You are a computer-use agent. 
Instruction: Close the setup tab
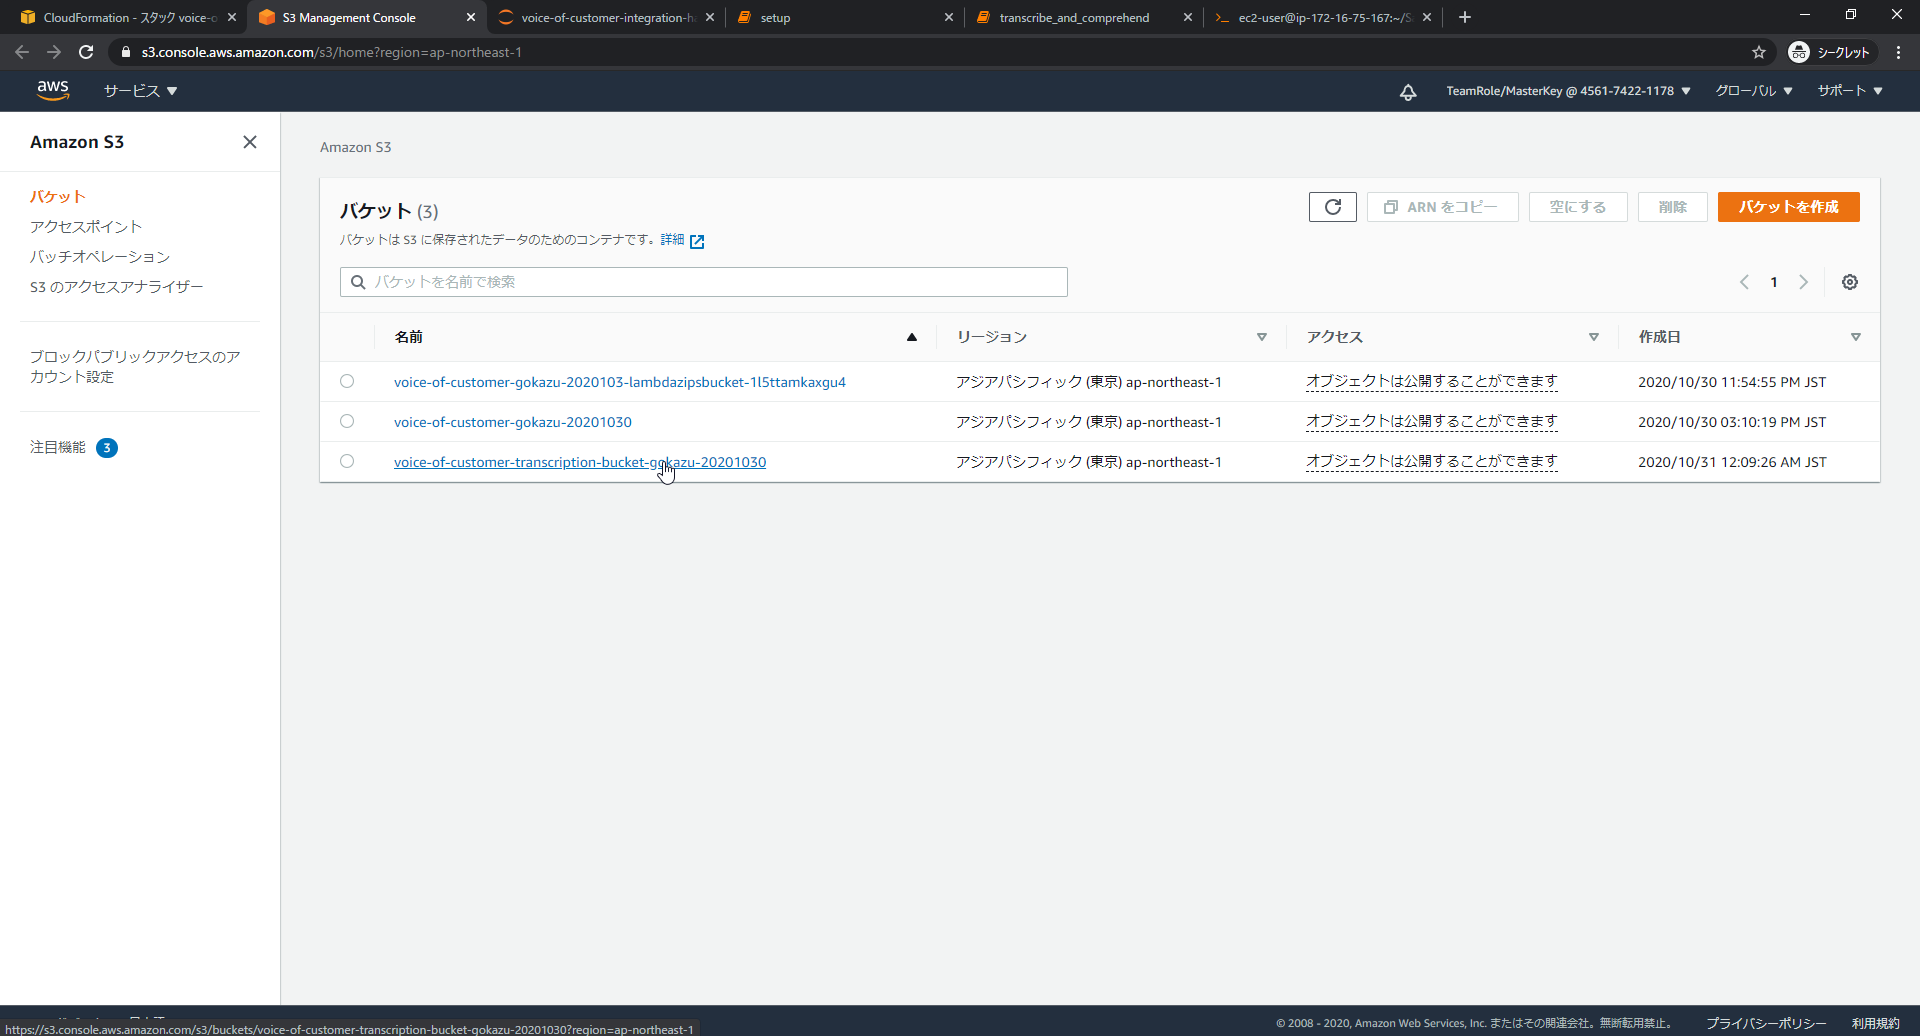pyautogui.click(x=949, y=17)
